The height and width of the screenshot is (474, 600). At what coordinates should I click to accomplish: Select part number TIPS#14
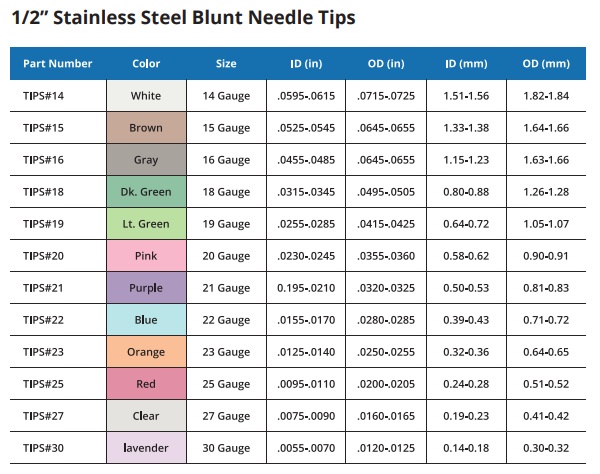pos(43,96)
